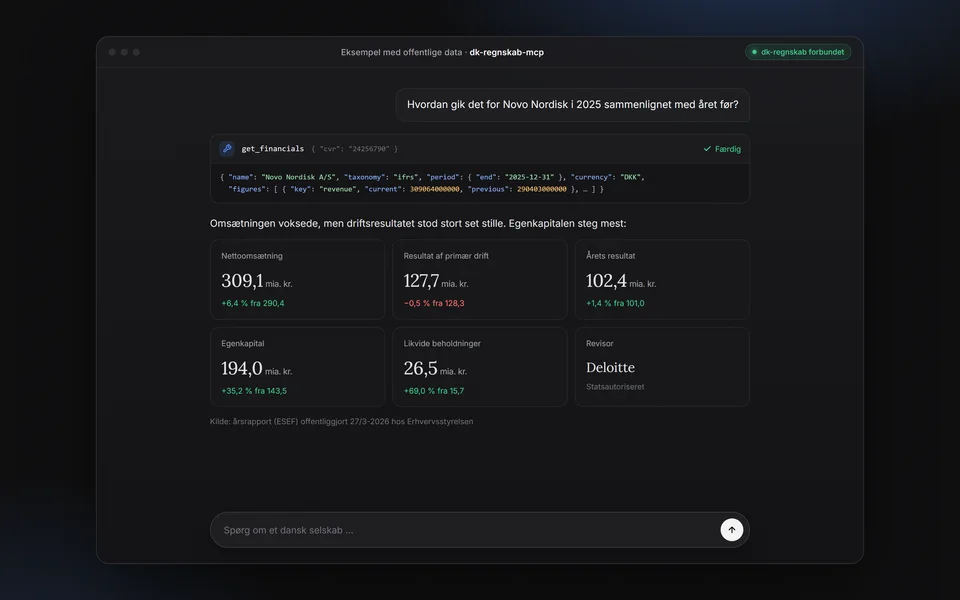
Task: Click the "Novo Nordisk A/S" name in JSON
Action: [299, 177]
